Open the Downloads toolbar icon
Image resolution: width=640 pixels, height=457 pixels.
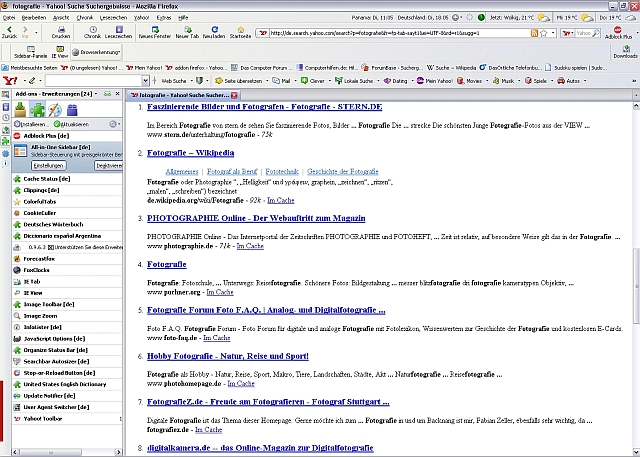(624, 50)
